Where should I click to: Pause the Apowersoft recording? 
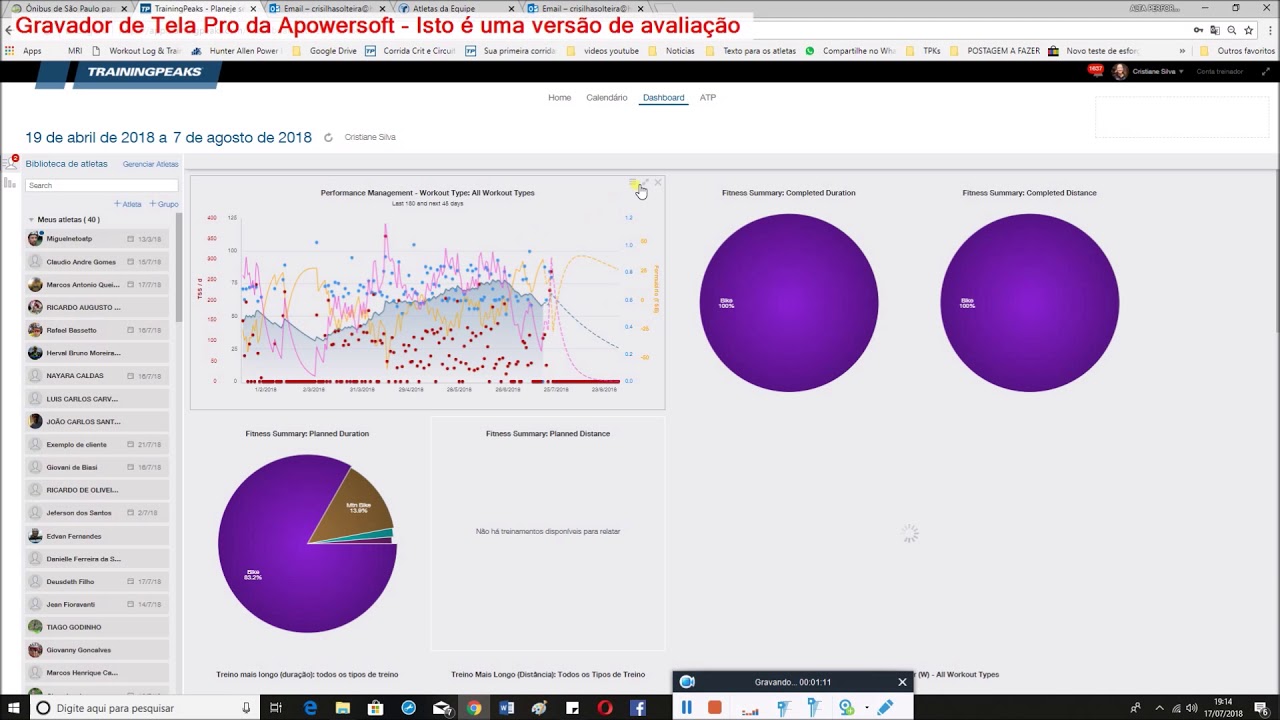[x=687, y=707]
